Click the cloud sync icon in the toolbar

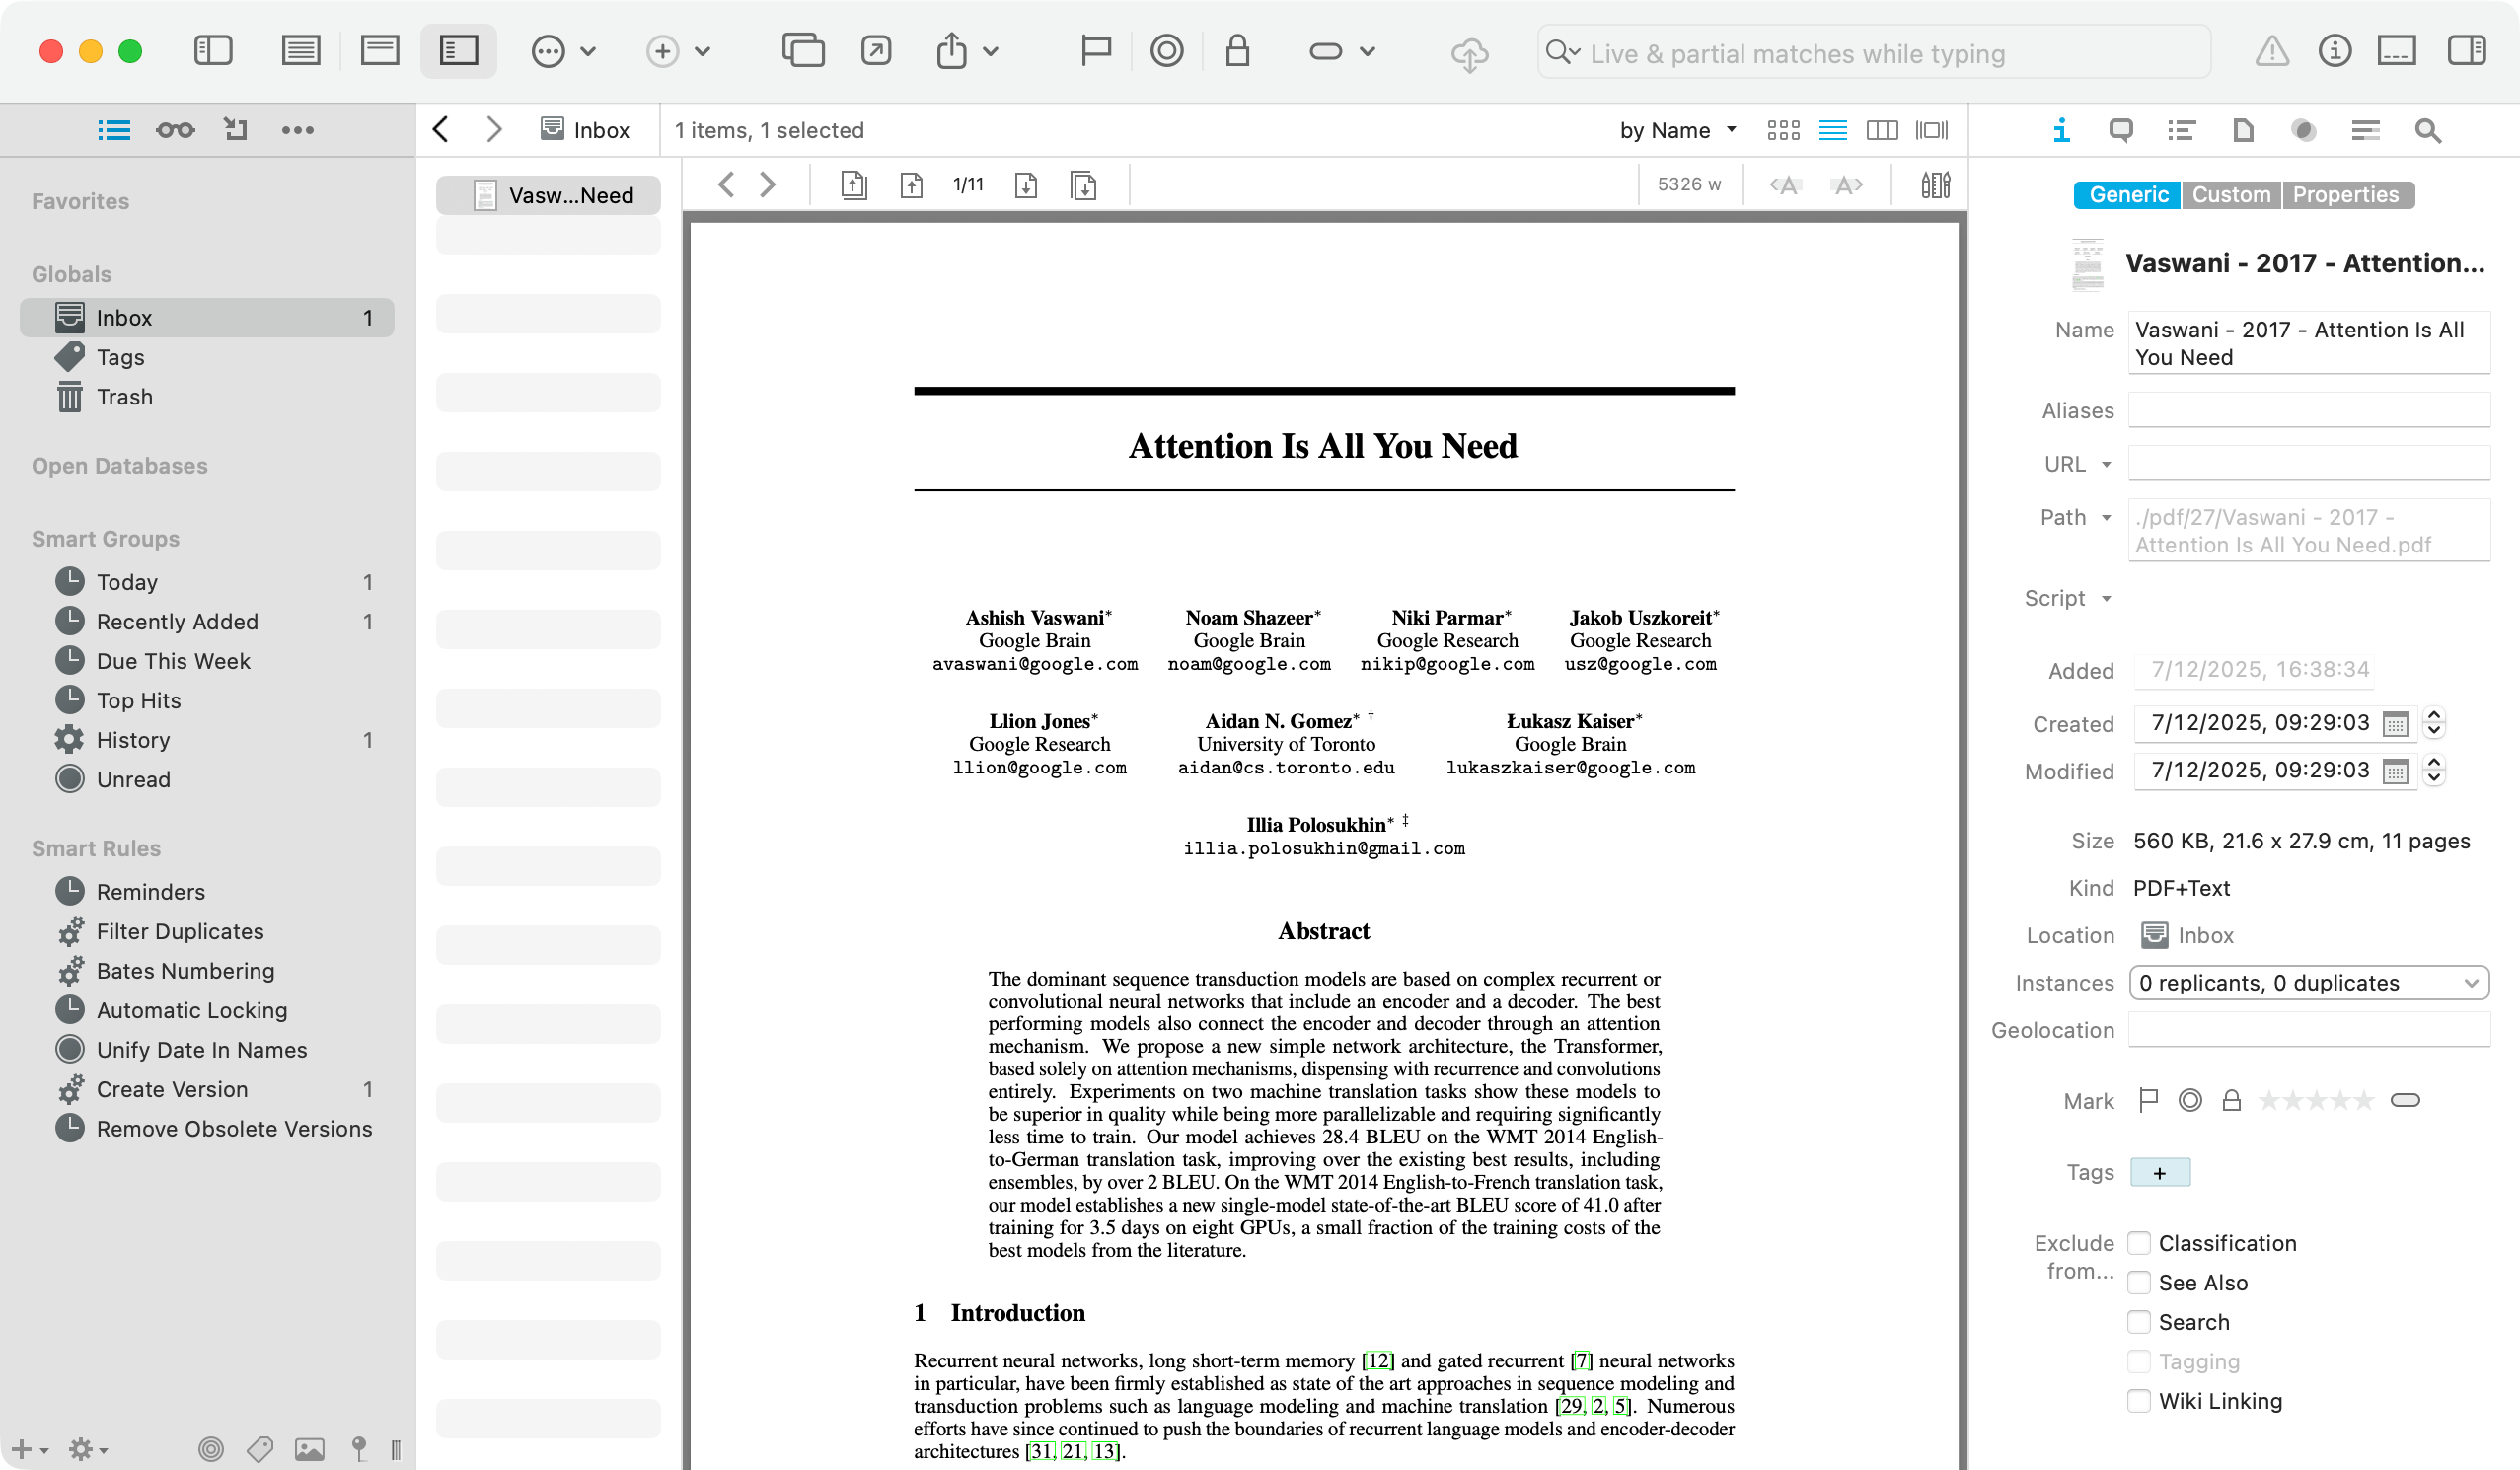1469,52
